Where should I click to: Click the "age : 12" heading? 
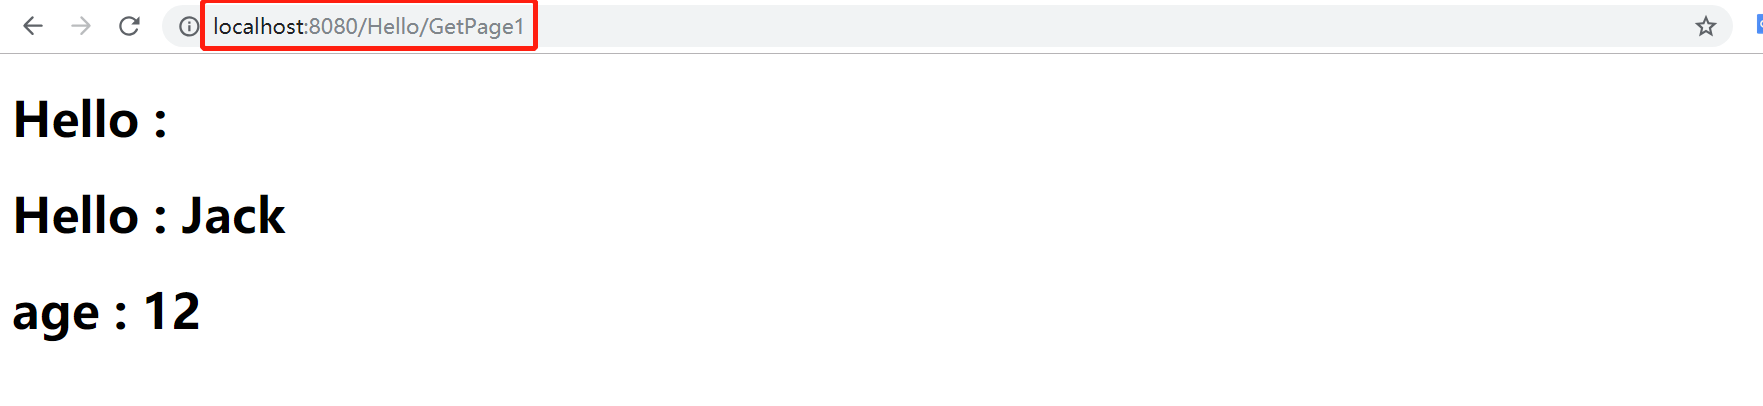click(x=106, y=312)
